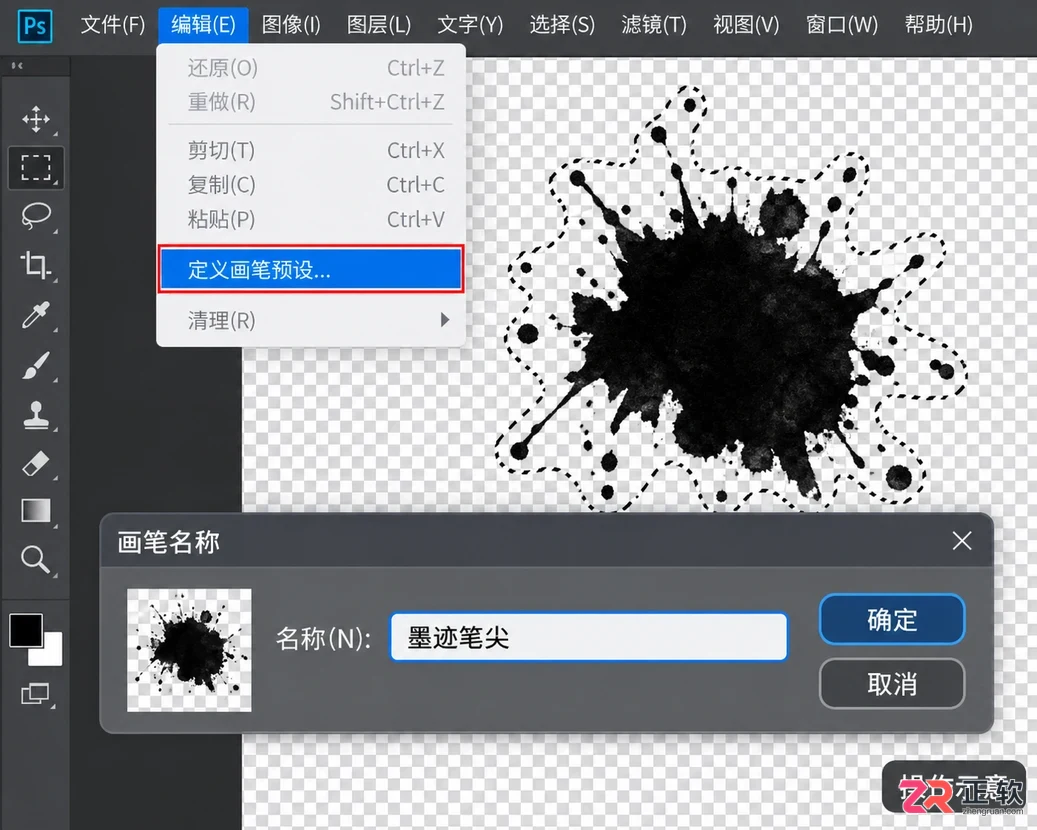This screenshot has height=830, width=1037.
Task: Close the 画笔名称 dialog
Action: [x=962, y=540]
